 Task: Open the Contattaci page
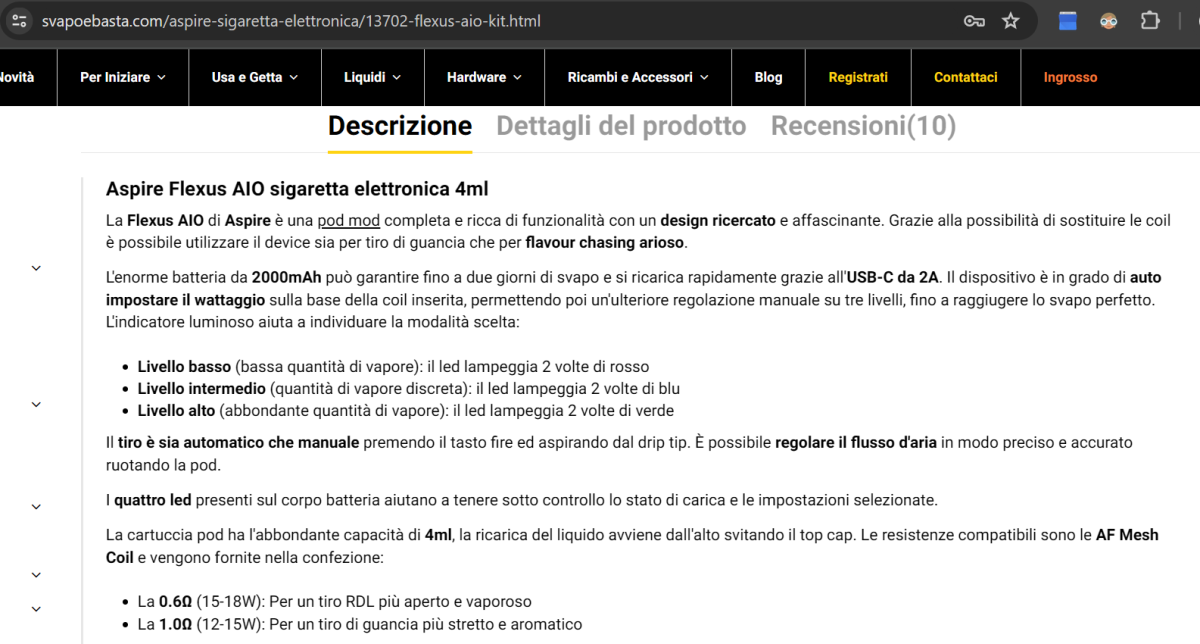click(x=965, y=77)
